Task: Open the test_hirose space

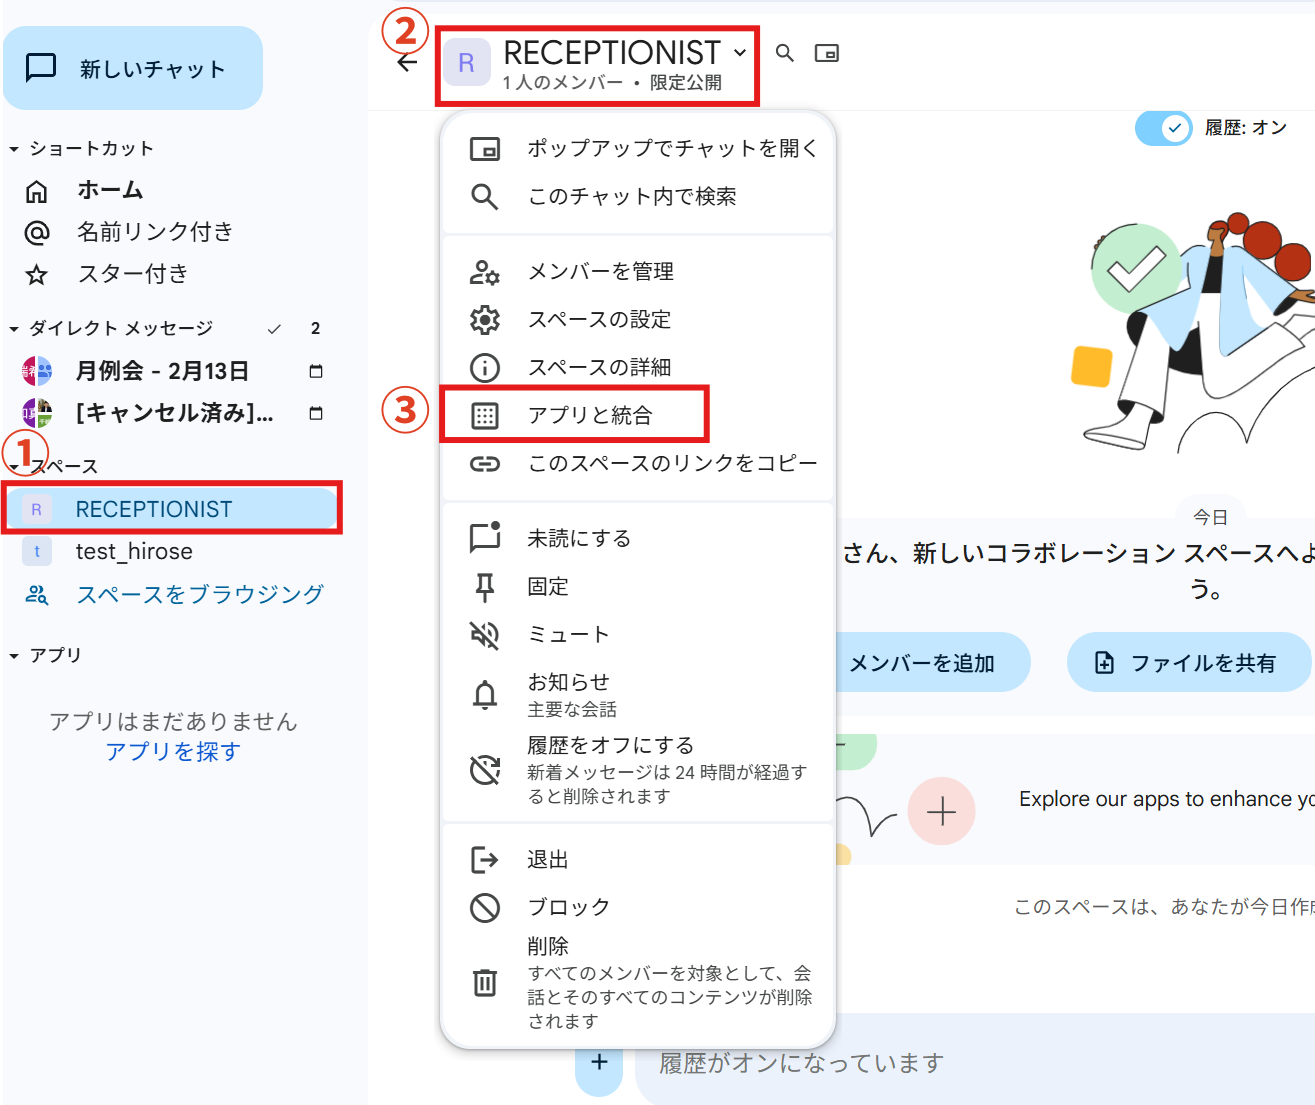Action: click(134, 552)
